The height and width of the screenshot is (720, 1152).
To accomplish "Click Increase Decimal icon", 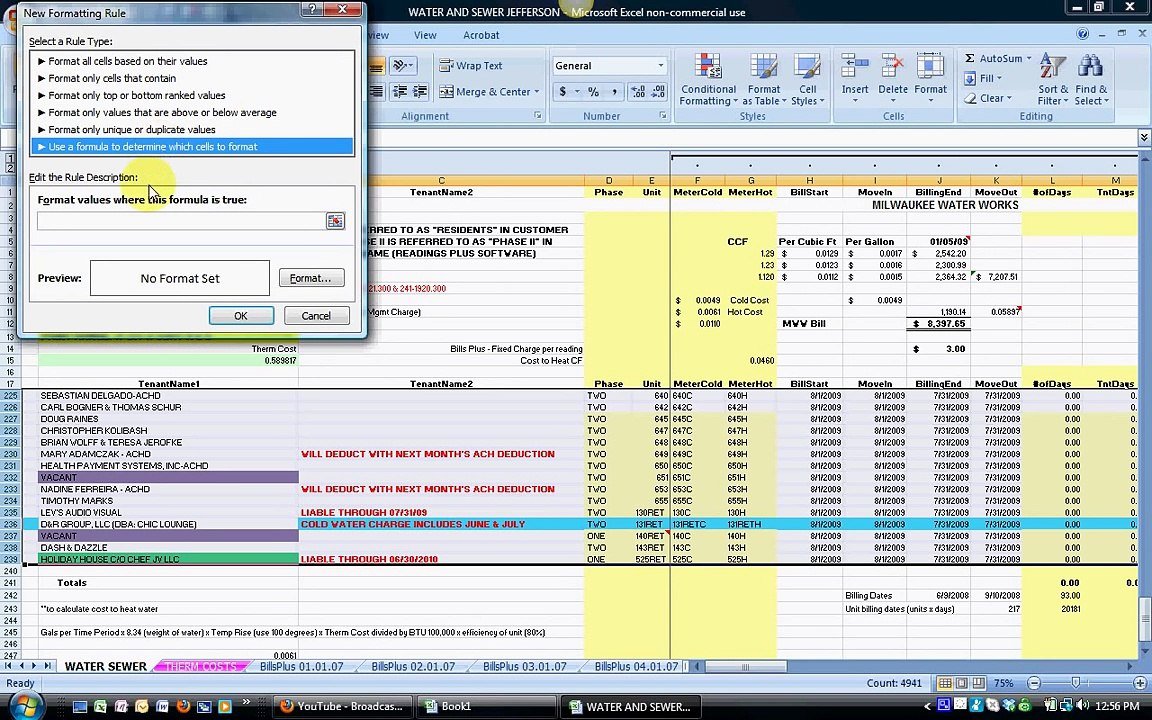I will (638, 92).
